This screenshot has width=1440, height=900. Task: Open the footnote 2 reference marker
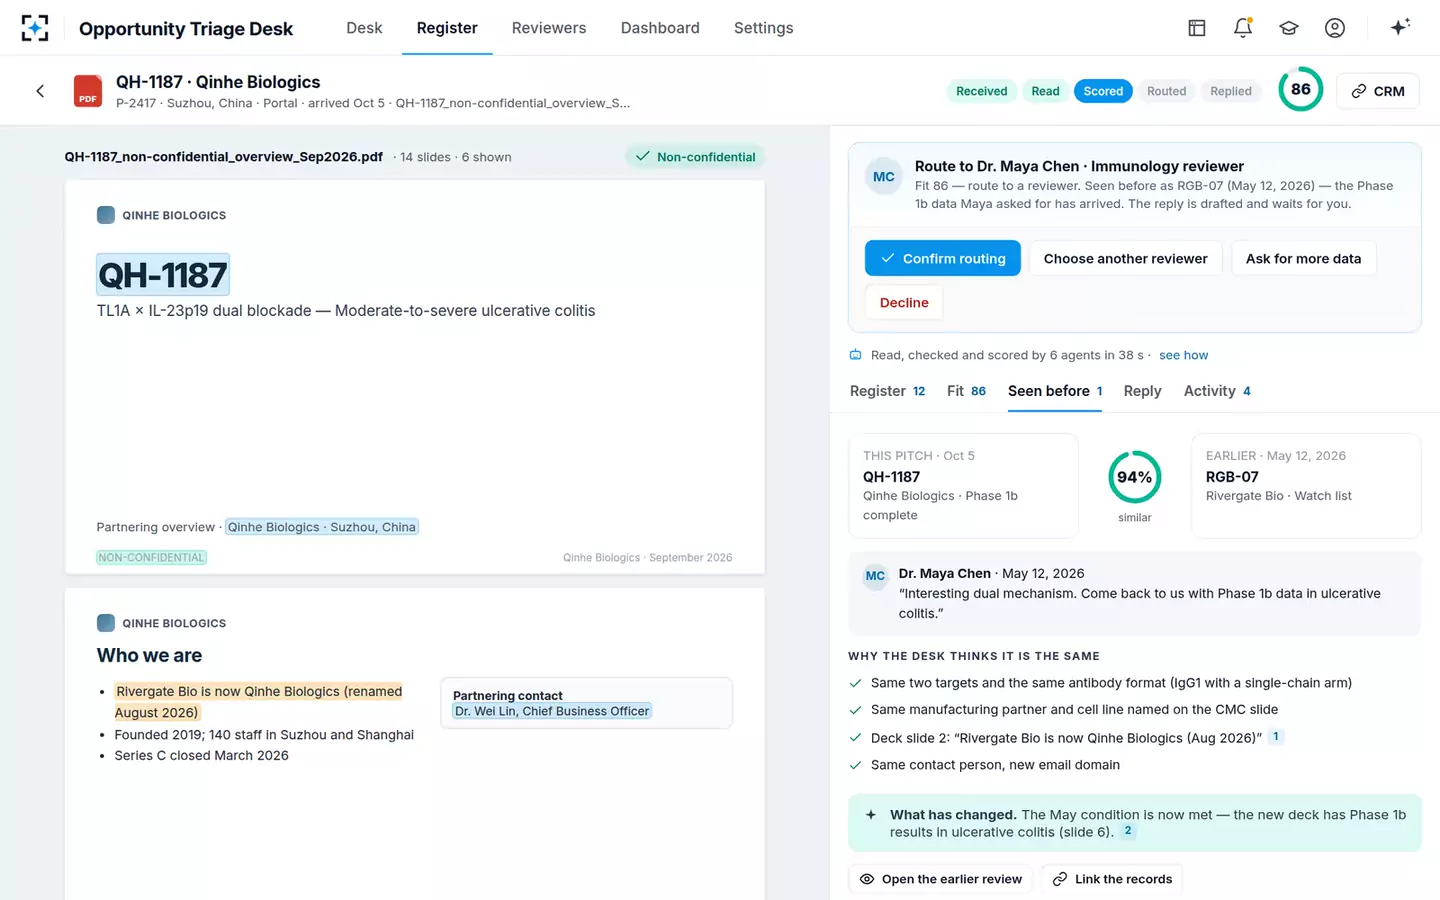pos(1128,831)
